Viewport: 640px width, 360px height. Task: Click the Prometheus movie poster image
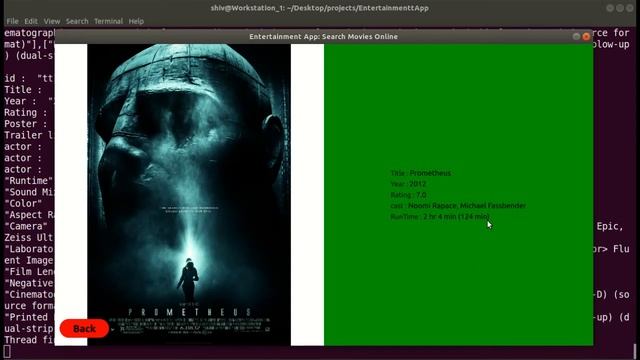pos(189,195)
